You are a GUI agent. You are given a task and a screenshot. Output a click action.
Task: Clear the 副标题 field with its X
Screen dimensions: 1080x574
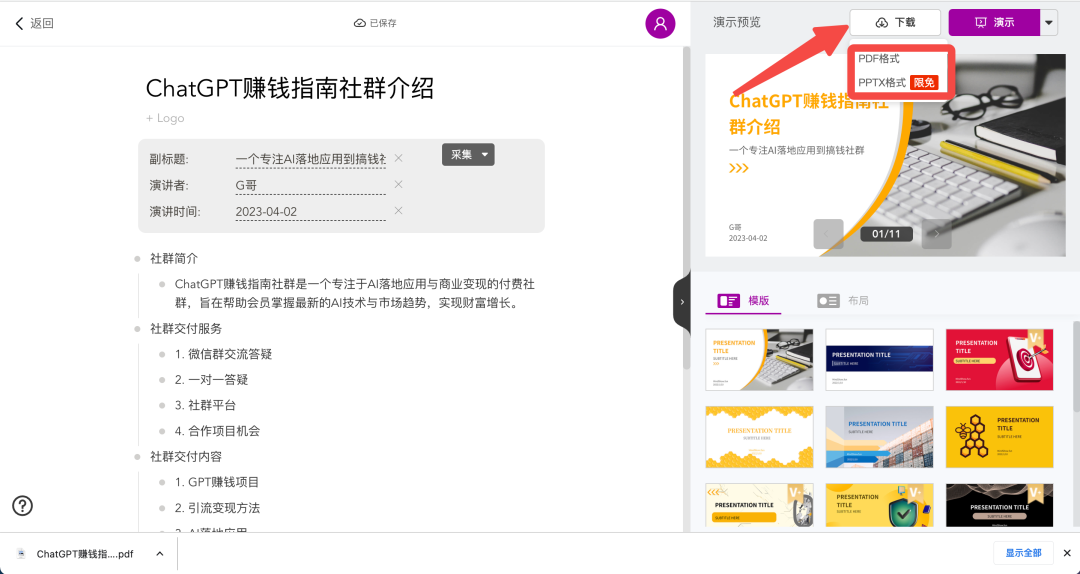click(x=398, y=158)
